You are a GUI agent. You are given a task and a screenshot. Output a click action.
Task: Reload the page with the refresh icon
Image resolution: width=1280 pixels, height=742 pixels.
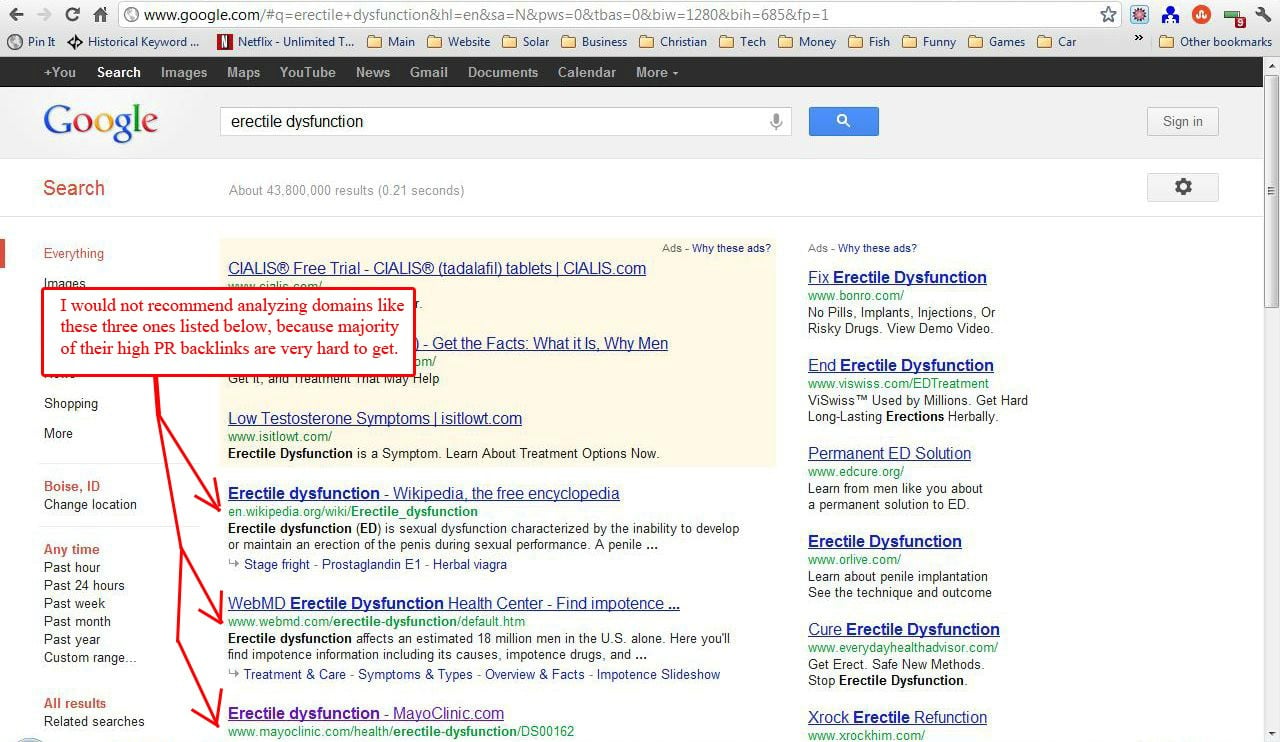[x=72, y=15]
